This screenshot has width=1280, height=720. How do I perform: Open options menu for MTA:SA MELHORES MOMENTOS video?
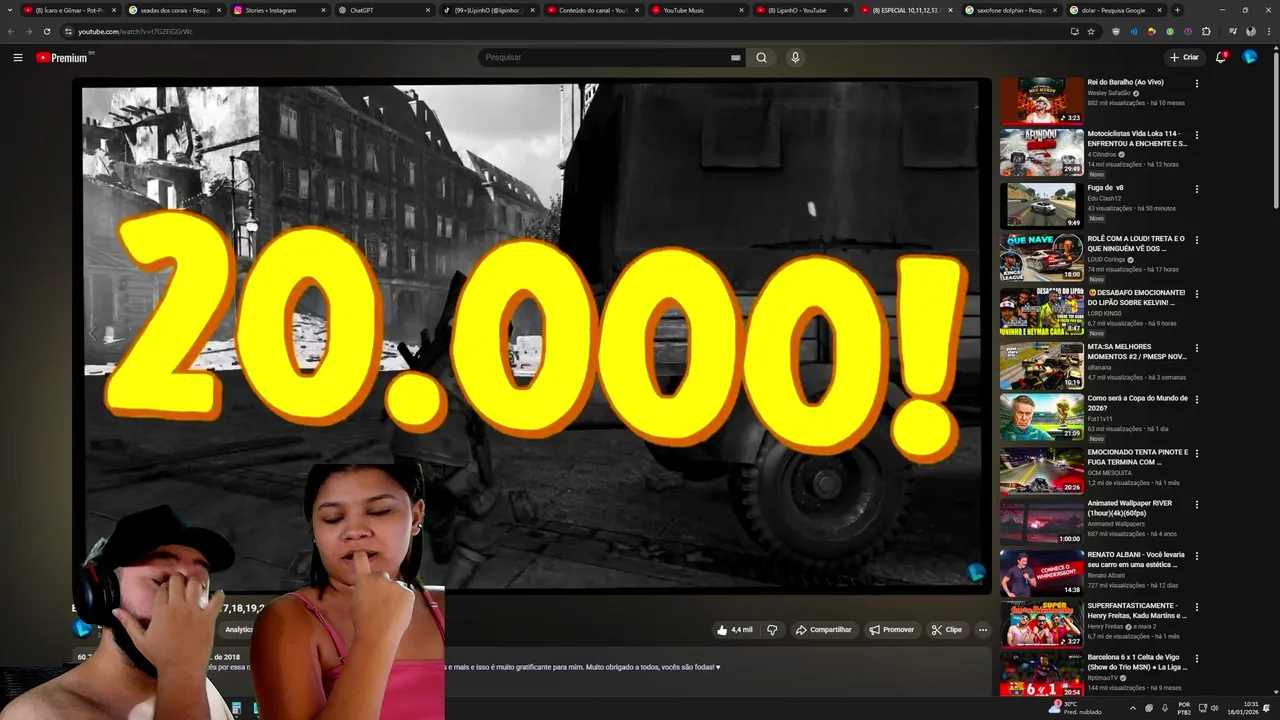point(1197,348)
